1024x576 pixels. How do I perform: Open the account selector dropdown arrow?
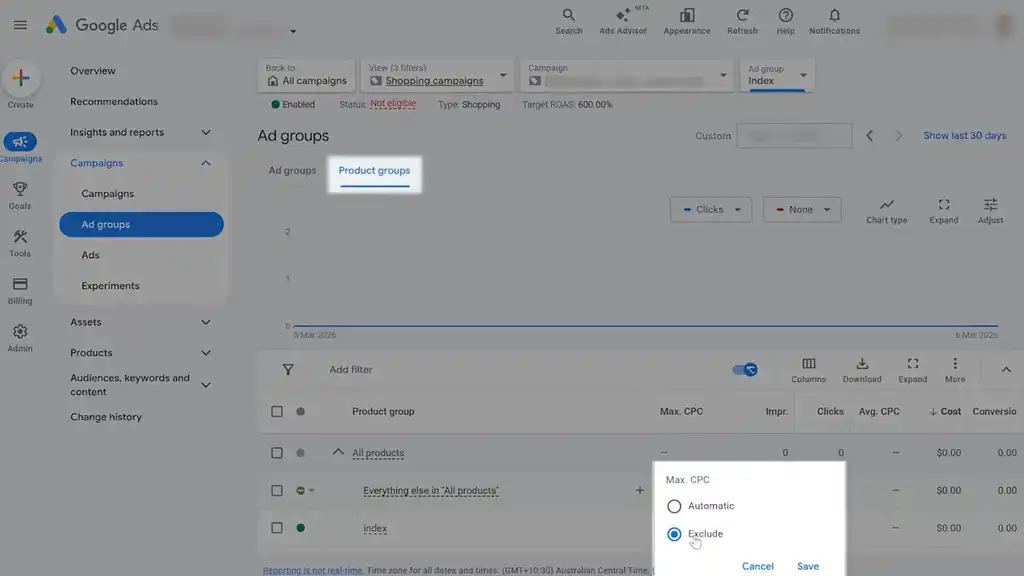tap(293, 31)
